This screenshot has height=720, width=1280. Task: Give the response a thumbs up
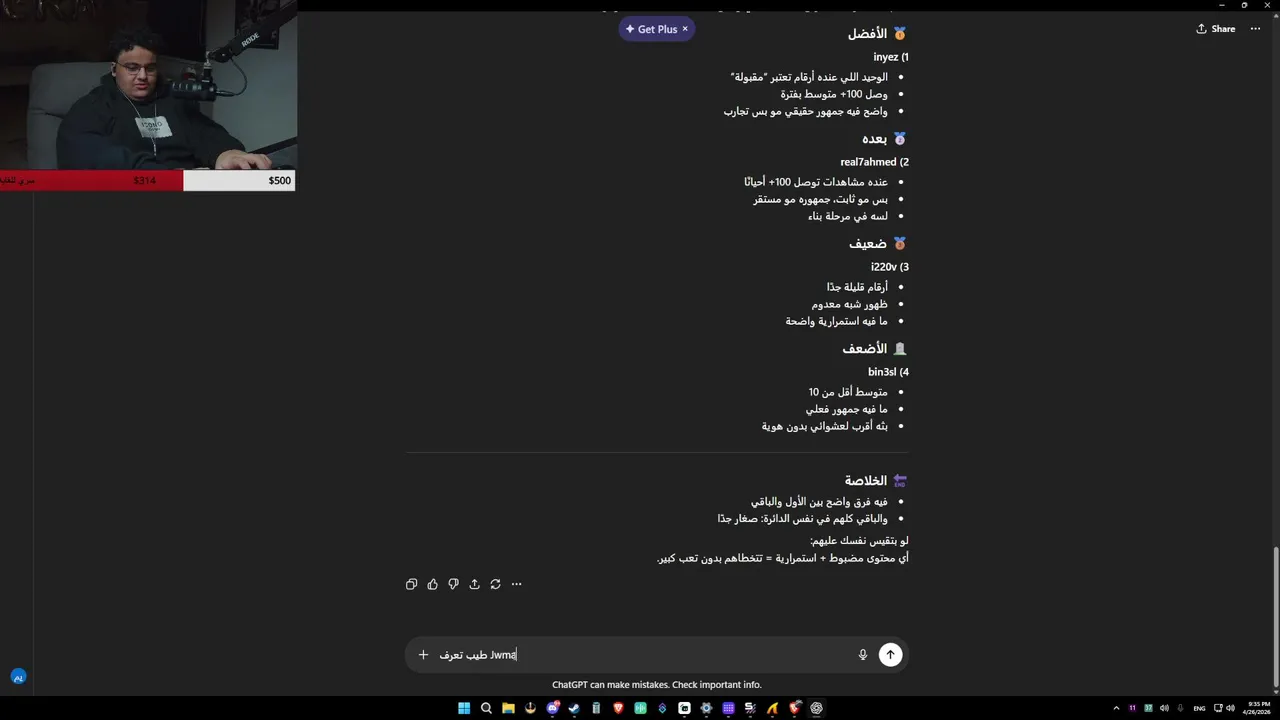[x=432, y=584]
